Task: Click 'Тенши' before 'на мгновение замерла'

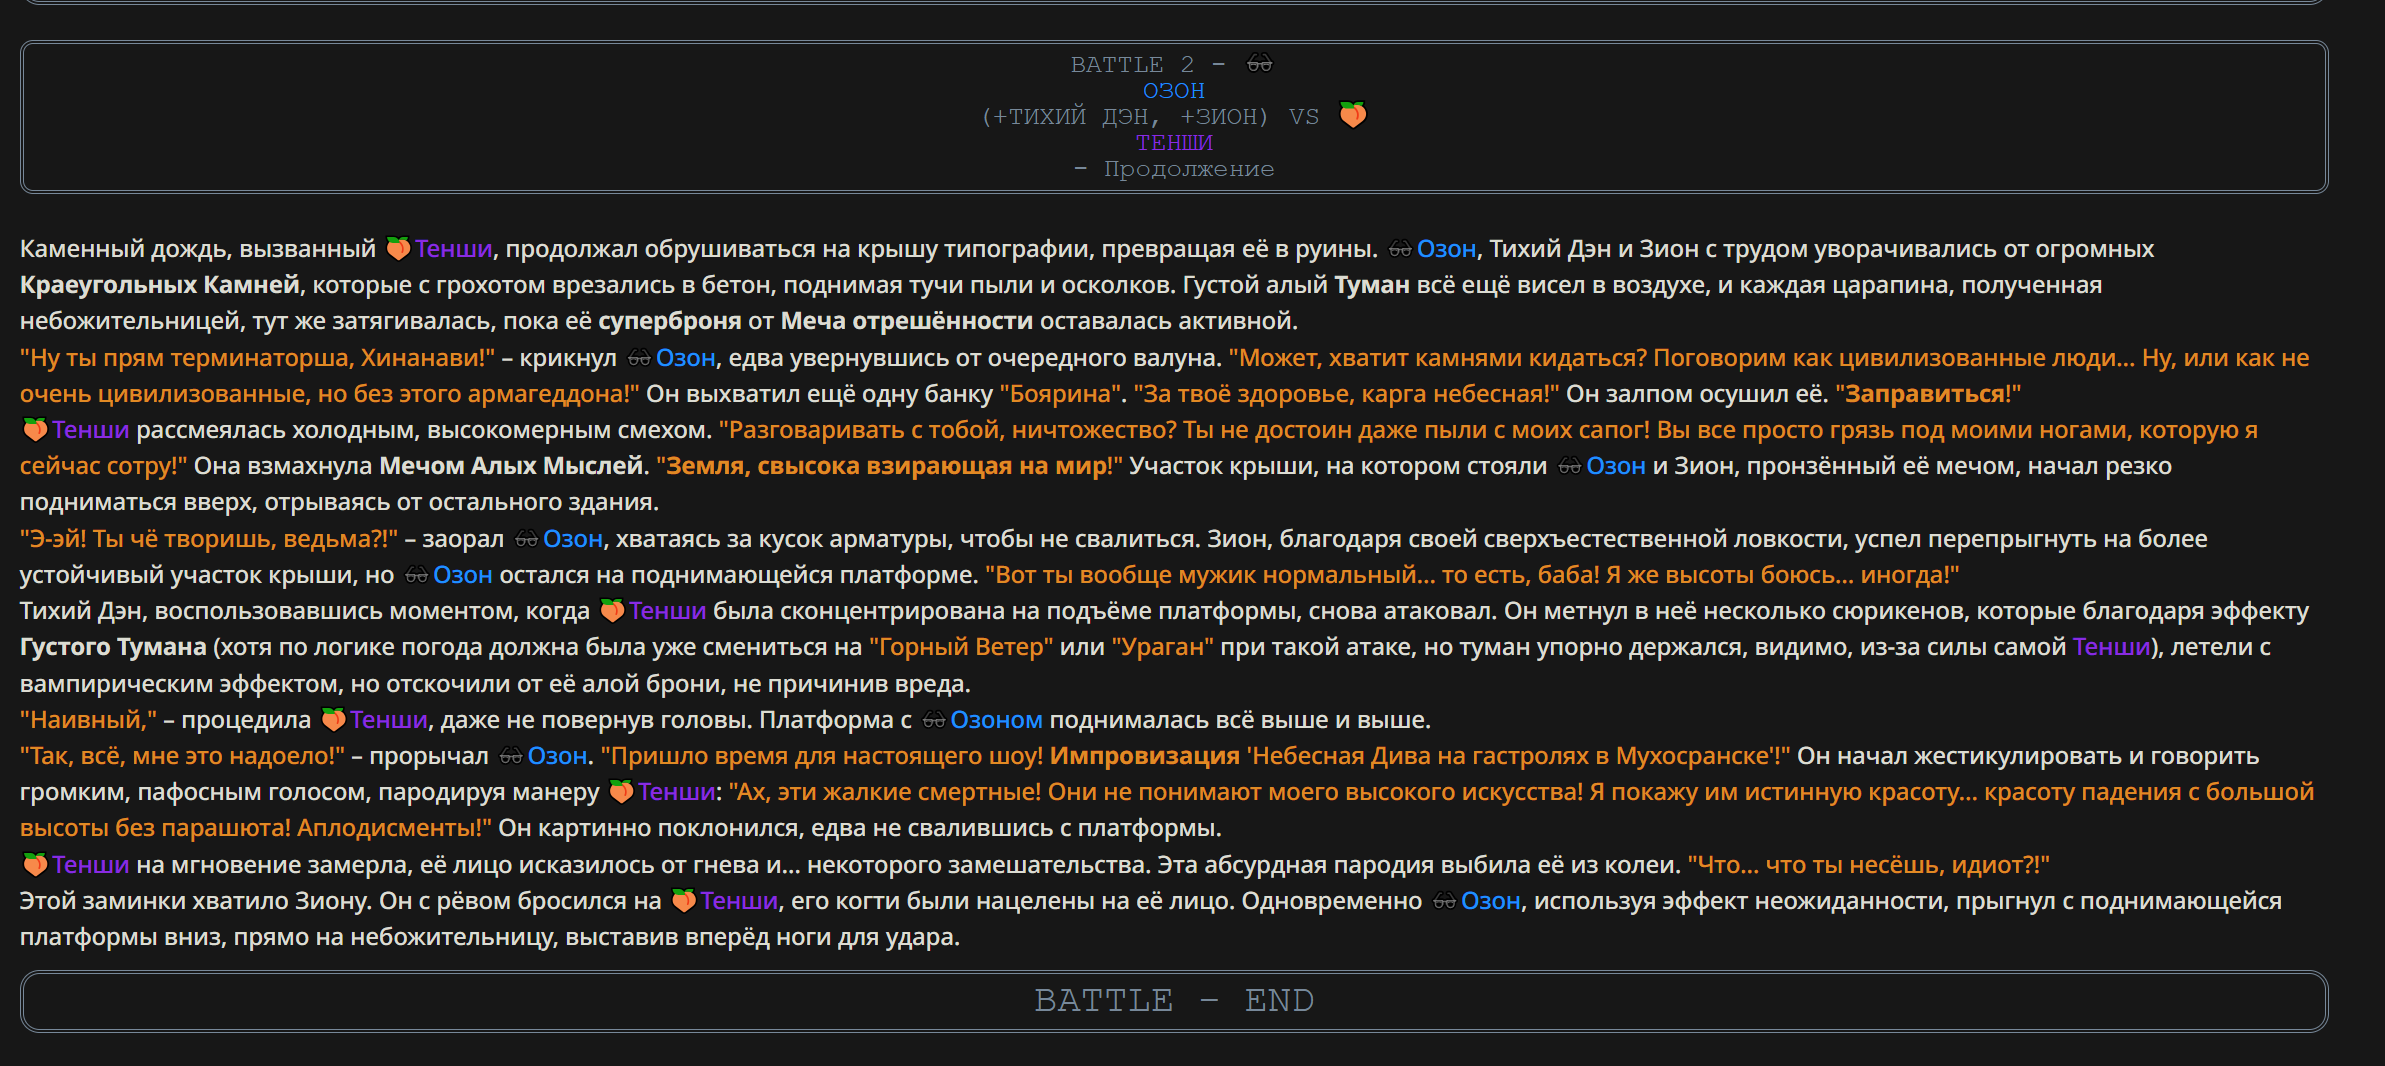Action: 90,865
